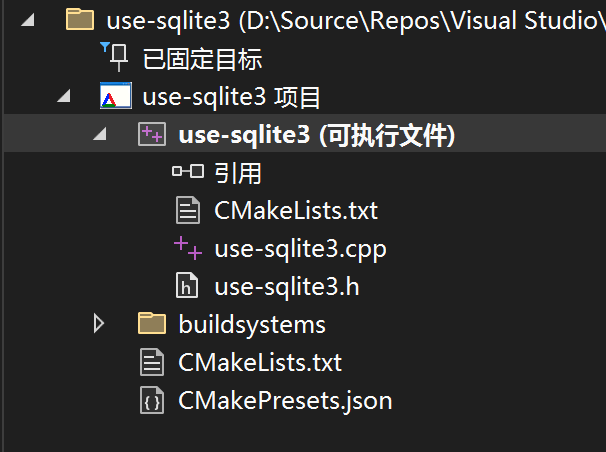Select the 已固定目标 label
Screen dimensions: 606x452
point(203,59)
